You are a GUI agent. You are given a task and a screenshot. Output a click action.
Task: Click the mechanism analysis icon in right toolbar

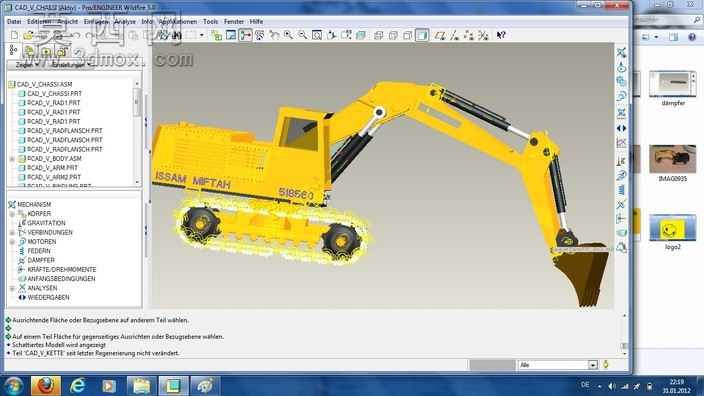pyautogui.click(x=621, y=112)
